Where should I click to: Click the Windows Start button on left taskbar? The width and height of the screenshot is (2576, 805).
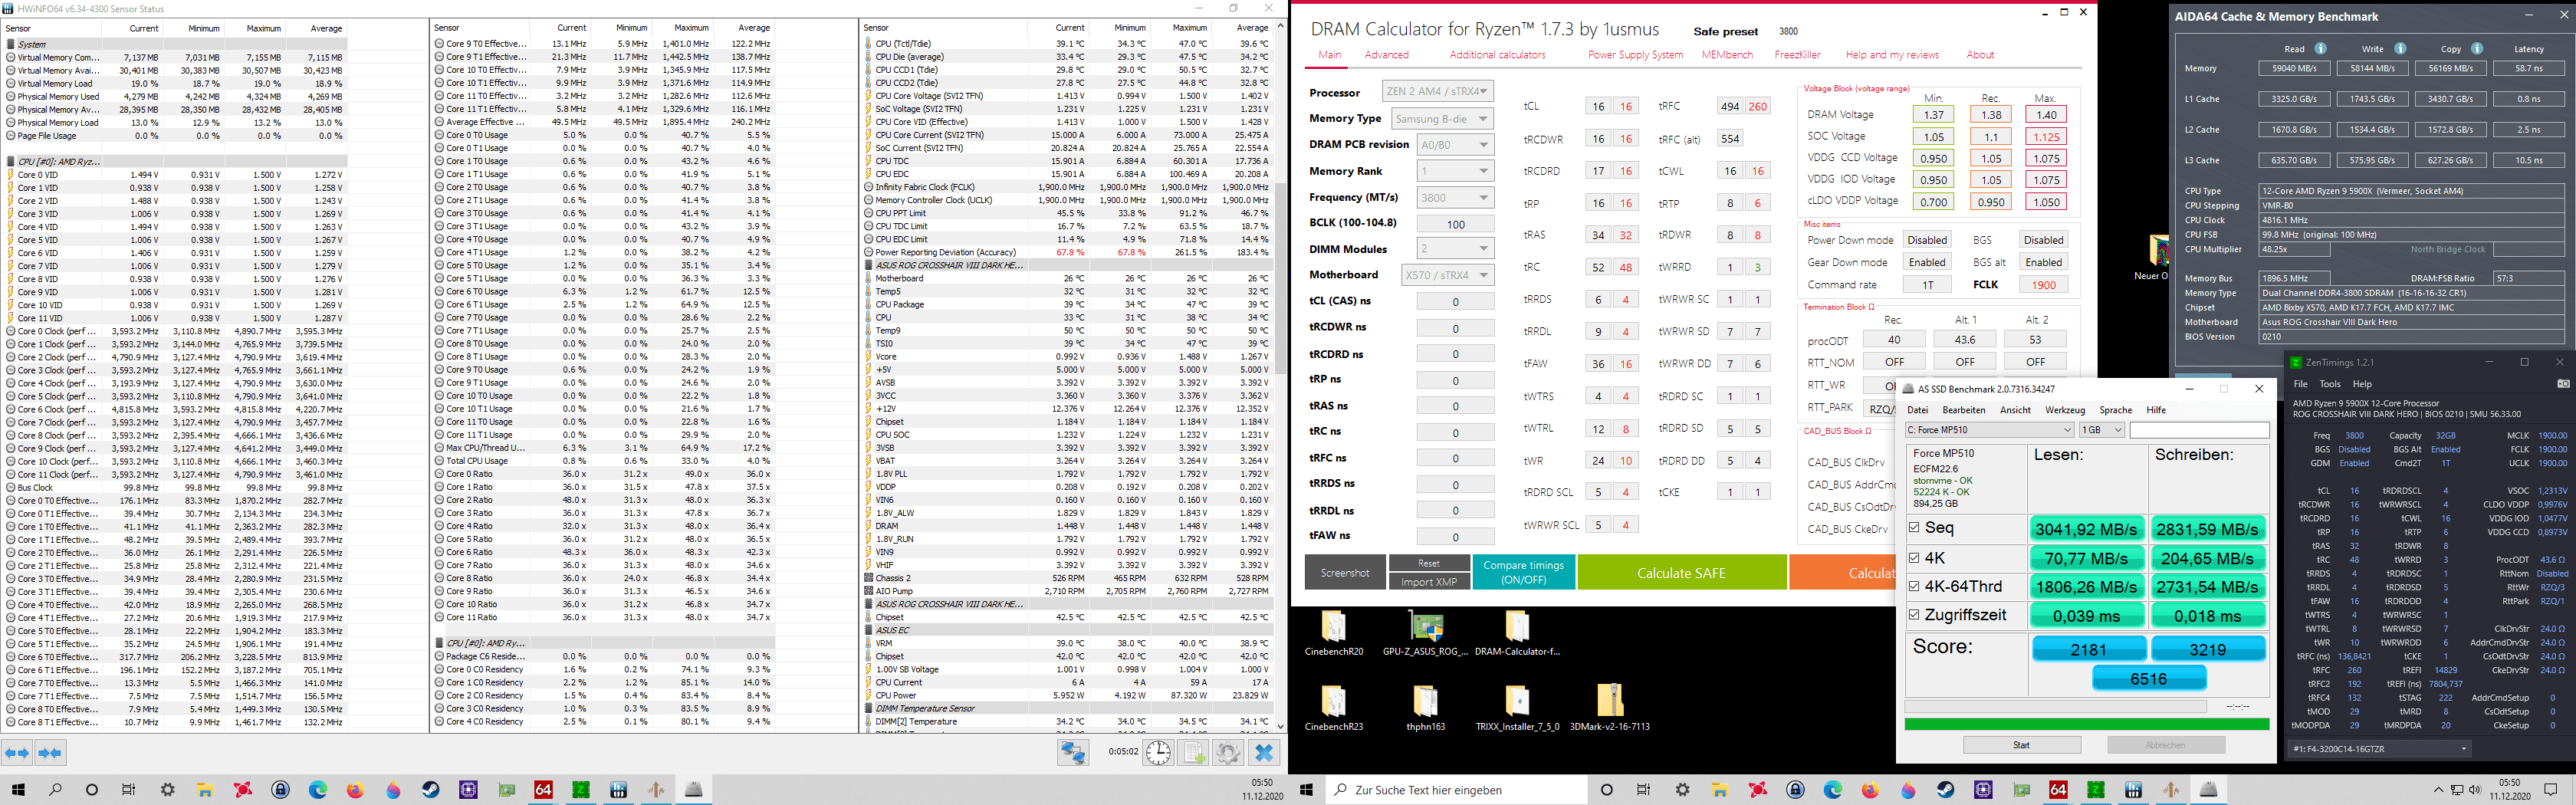(x=17, y=790)
